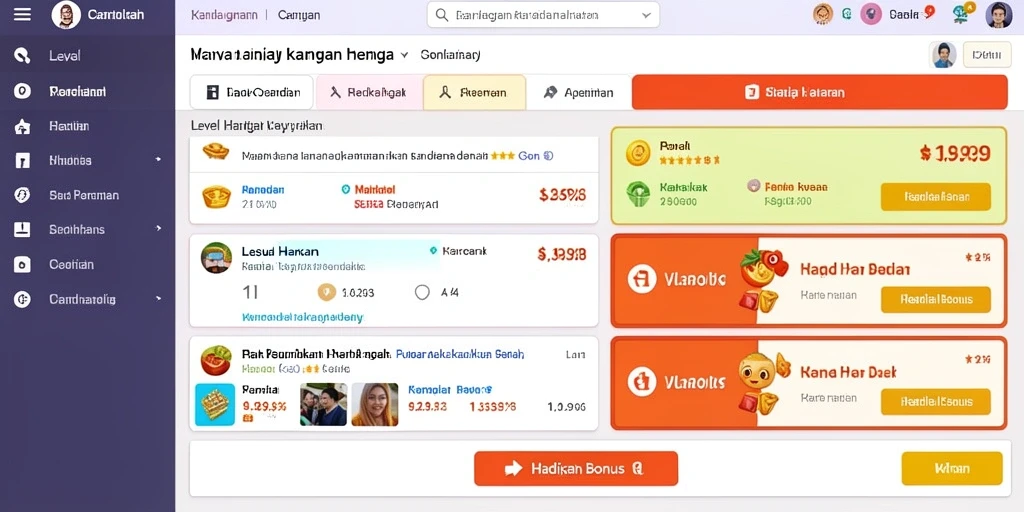Screen dimensions: 1024x512
Task: Click the Gonlainary label
Action: coord(451,55)
